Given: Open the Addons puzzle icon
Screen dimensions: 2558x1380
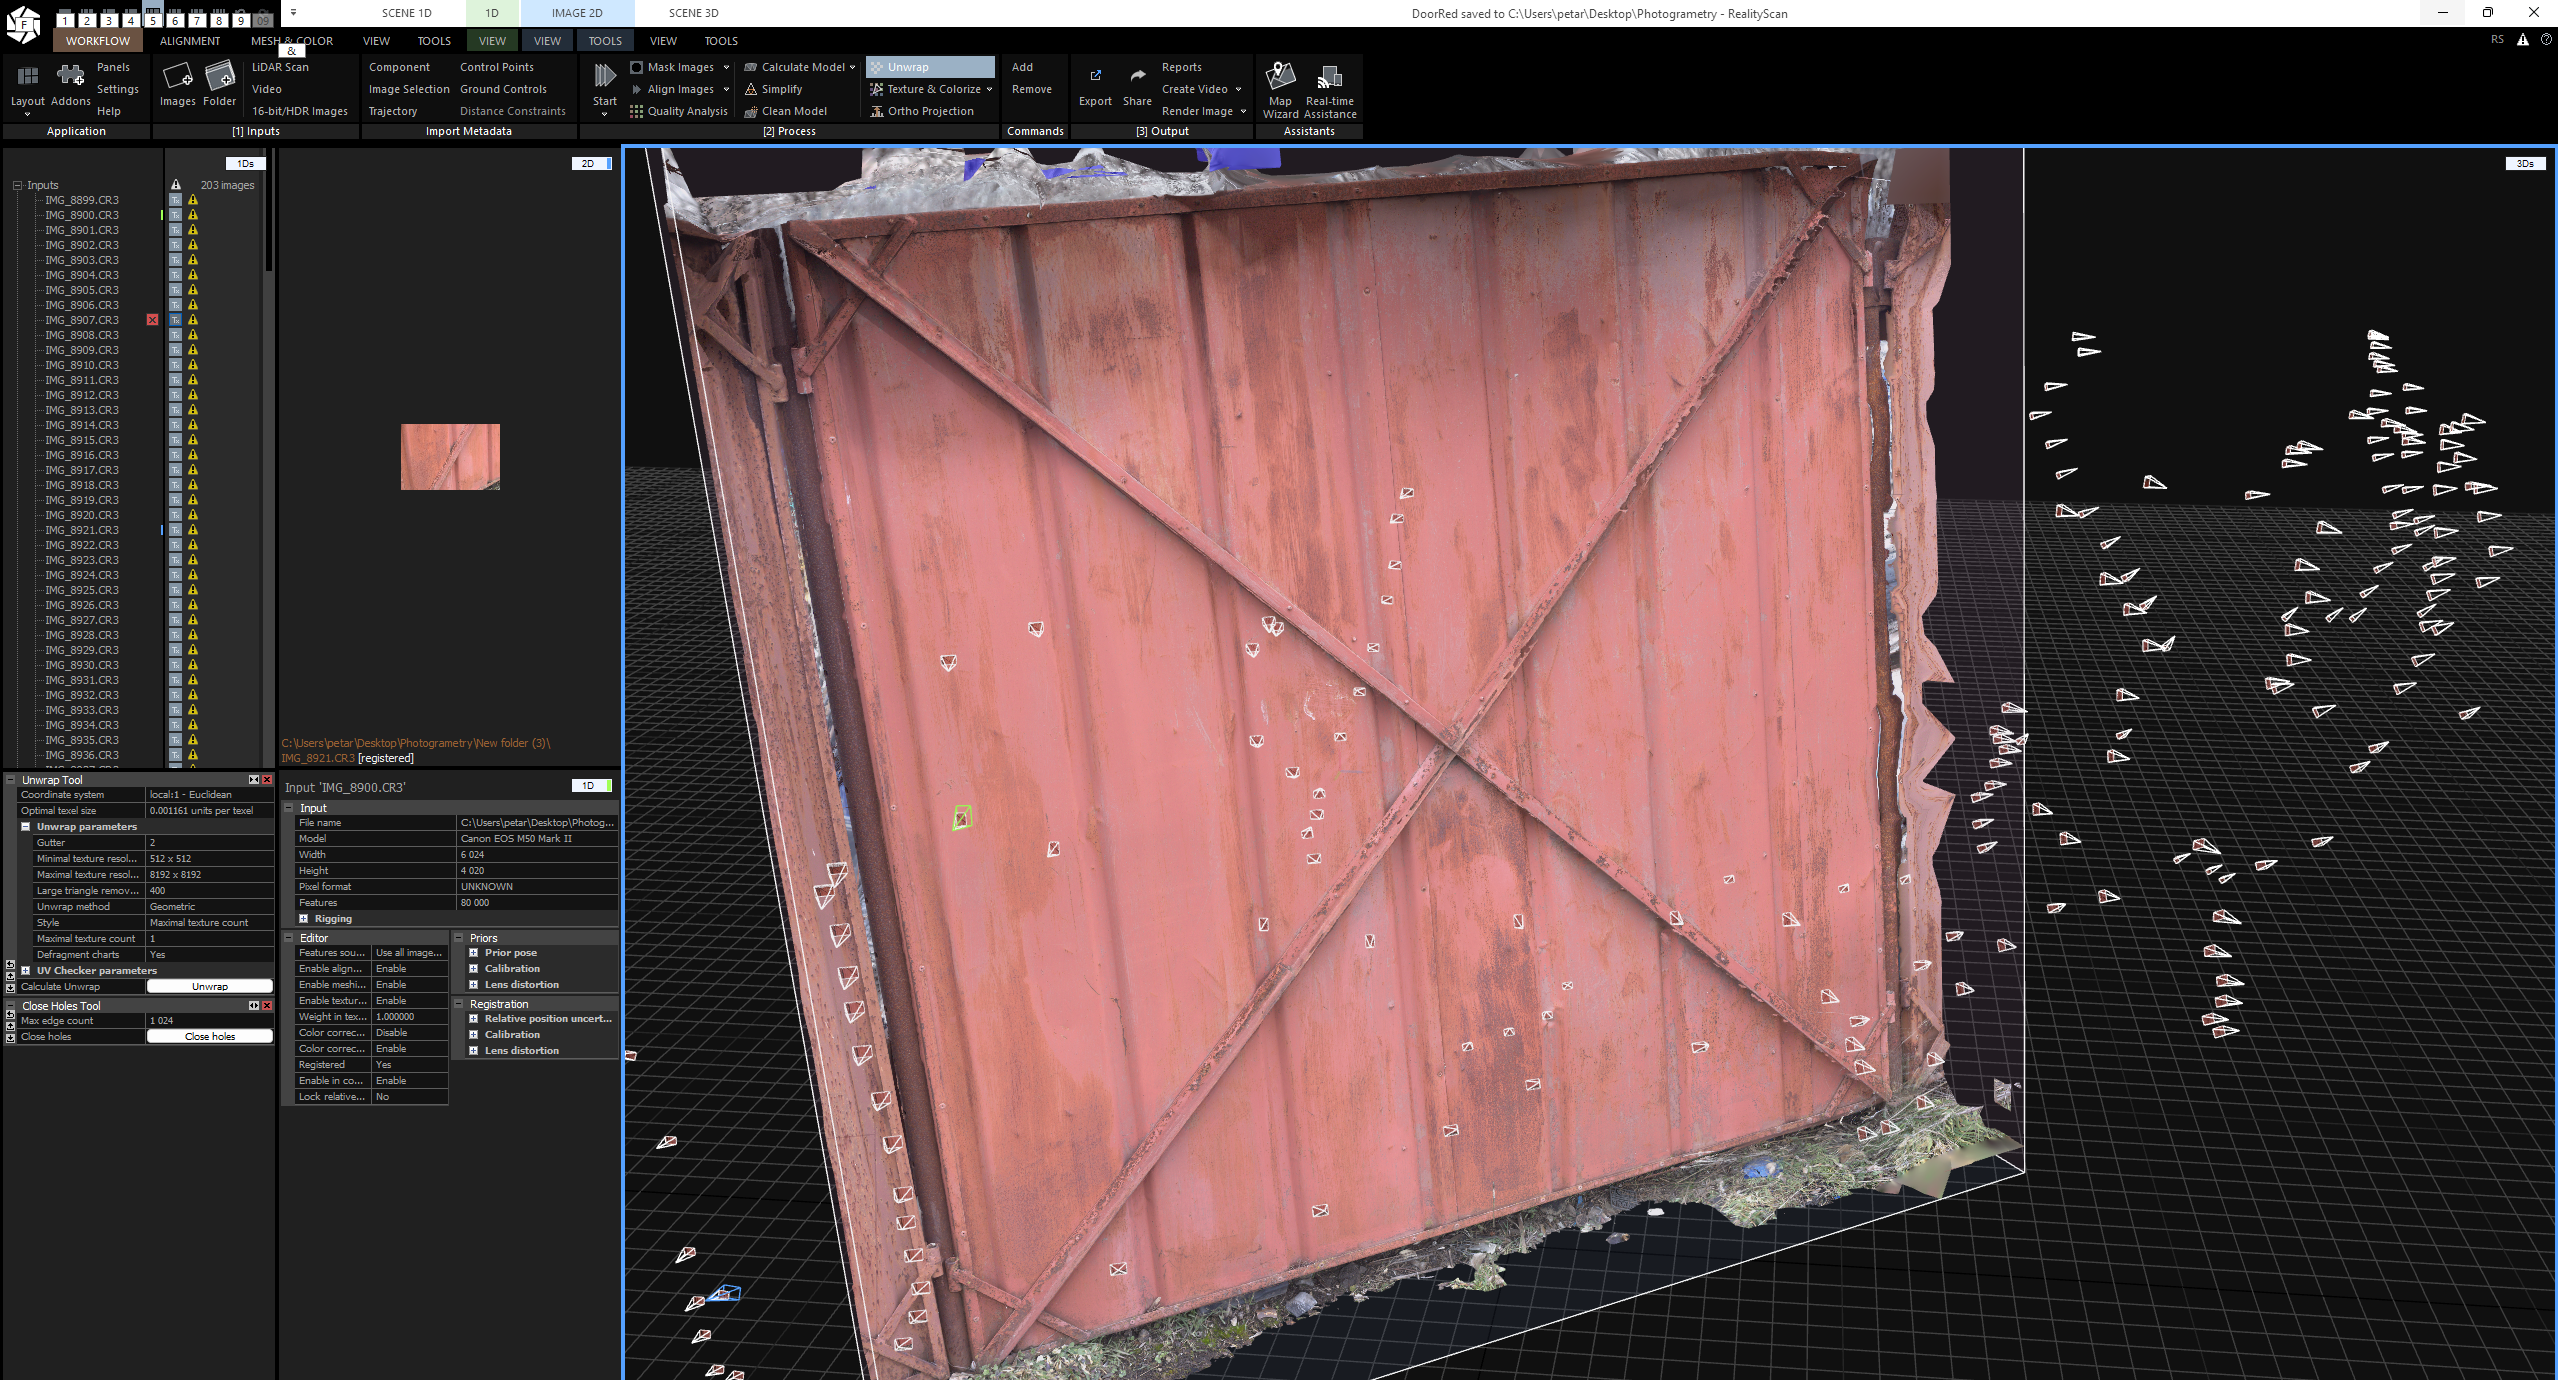Looking at the screenshot, I should (70, 77).
